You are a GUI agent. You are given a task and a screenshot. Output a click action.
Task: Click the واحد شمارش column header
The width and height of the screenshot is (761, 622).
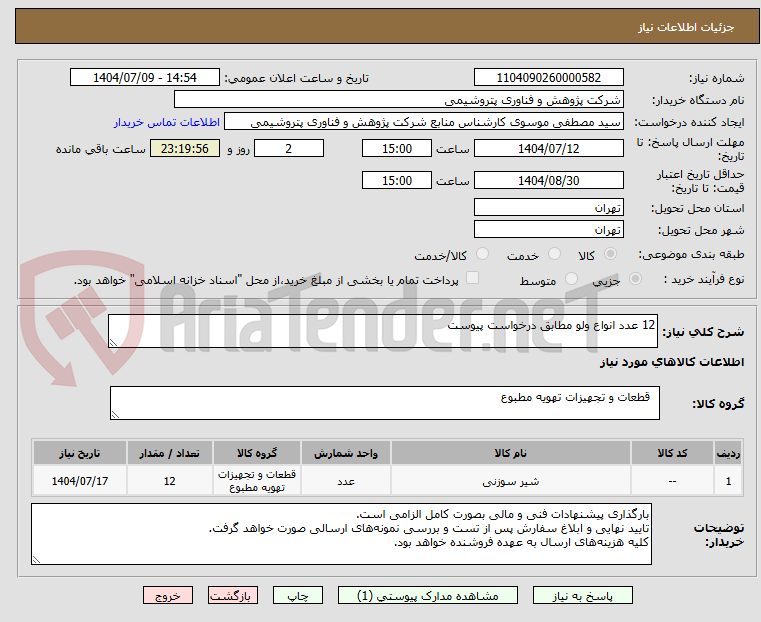346,453
